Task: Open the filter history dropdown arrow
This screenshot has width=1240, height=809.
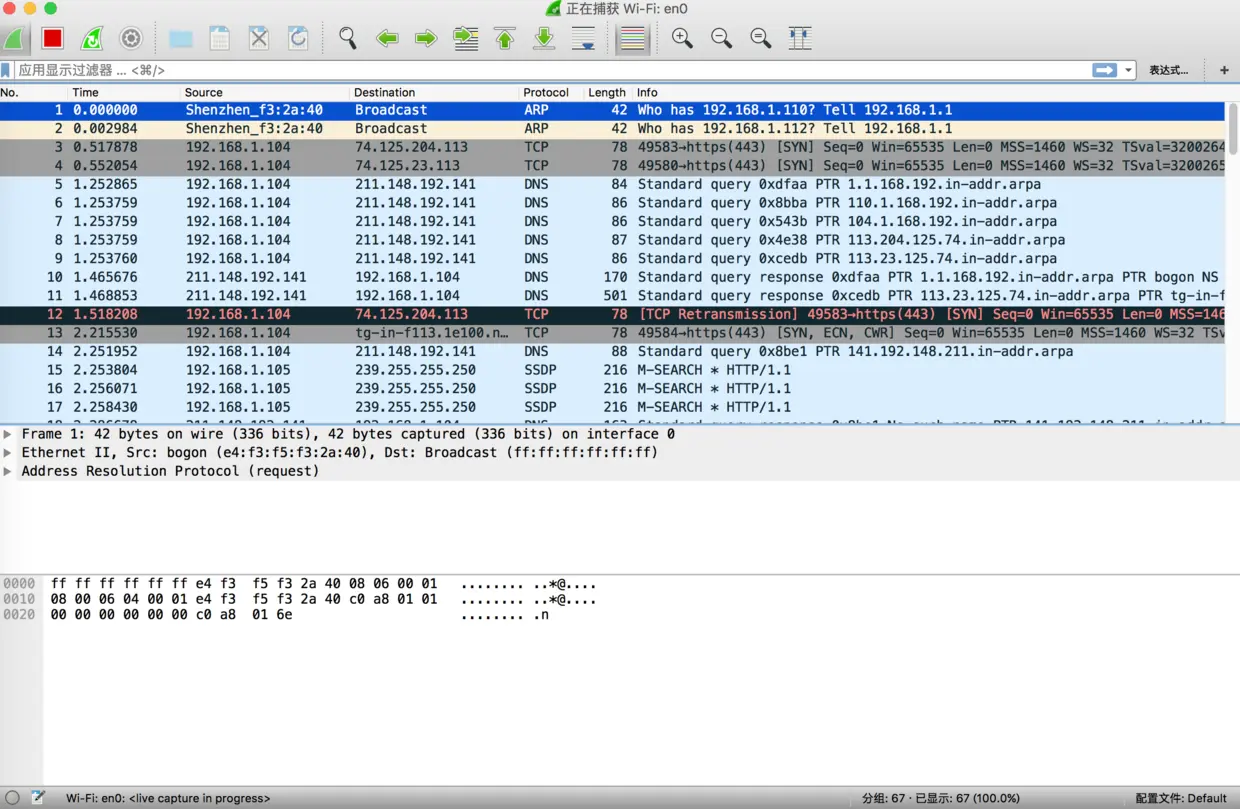Action: [x=1129, y=70]
